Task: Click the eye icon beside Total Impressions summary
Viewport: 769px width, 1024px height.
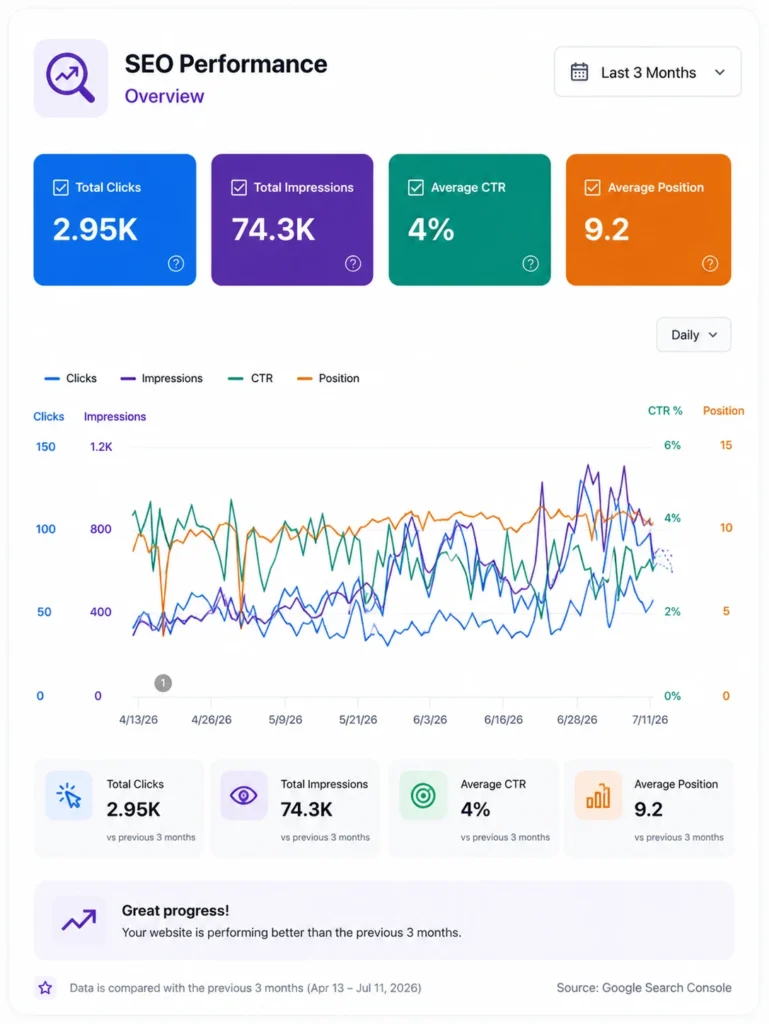Action: [243, 795]
